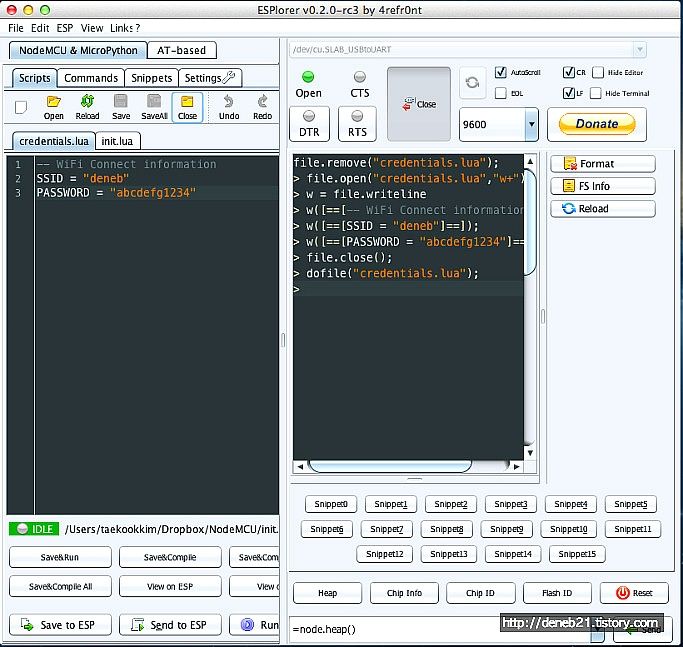The image size is (683, 647).
Task: Click the terminal horizontal scrollbar thumb
Action: pyautogui.click(x=390, y=466)
